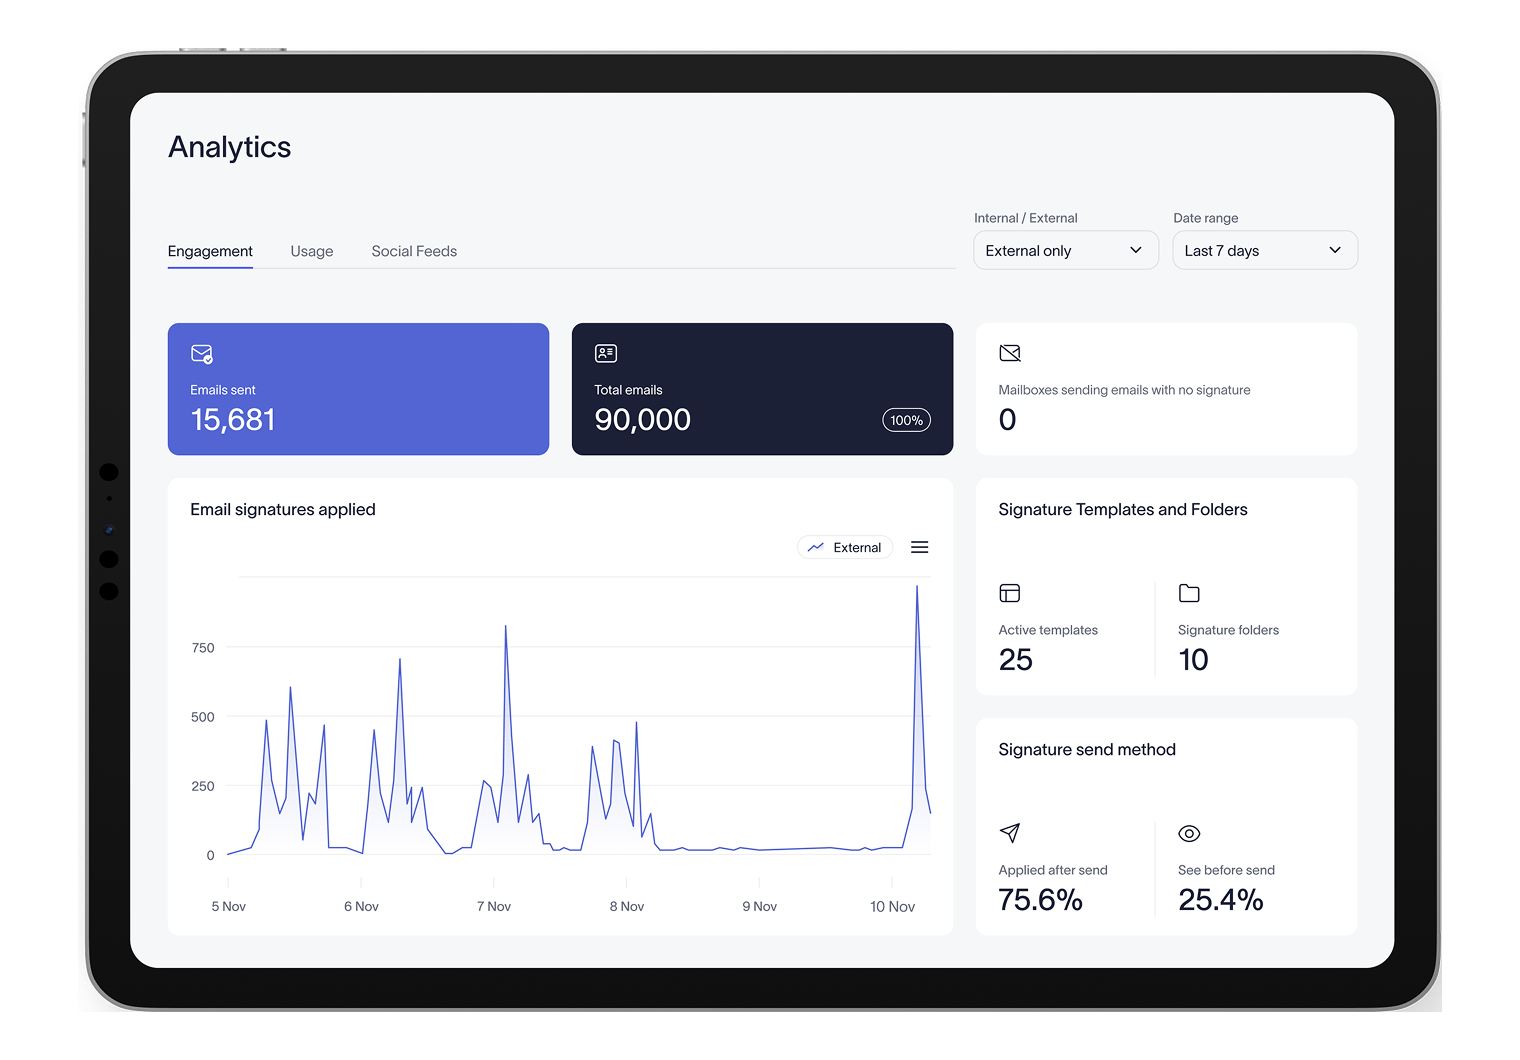Select the Engagement tab

[210, 251]
